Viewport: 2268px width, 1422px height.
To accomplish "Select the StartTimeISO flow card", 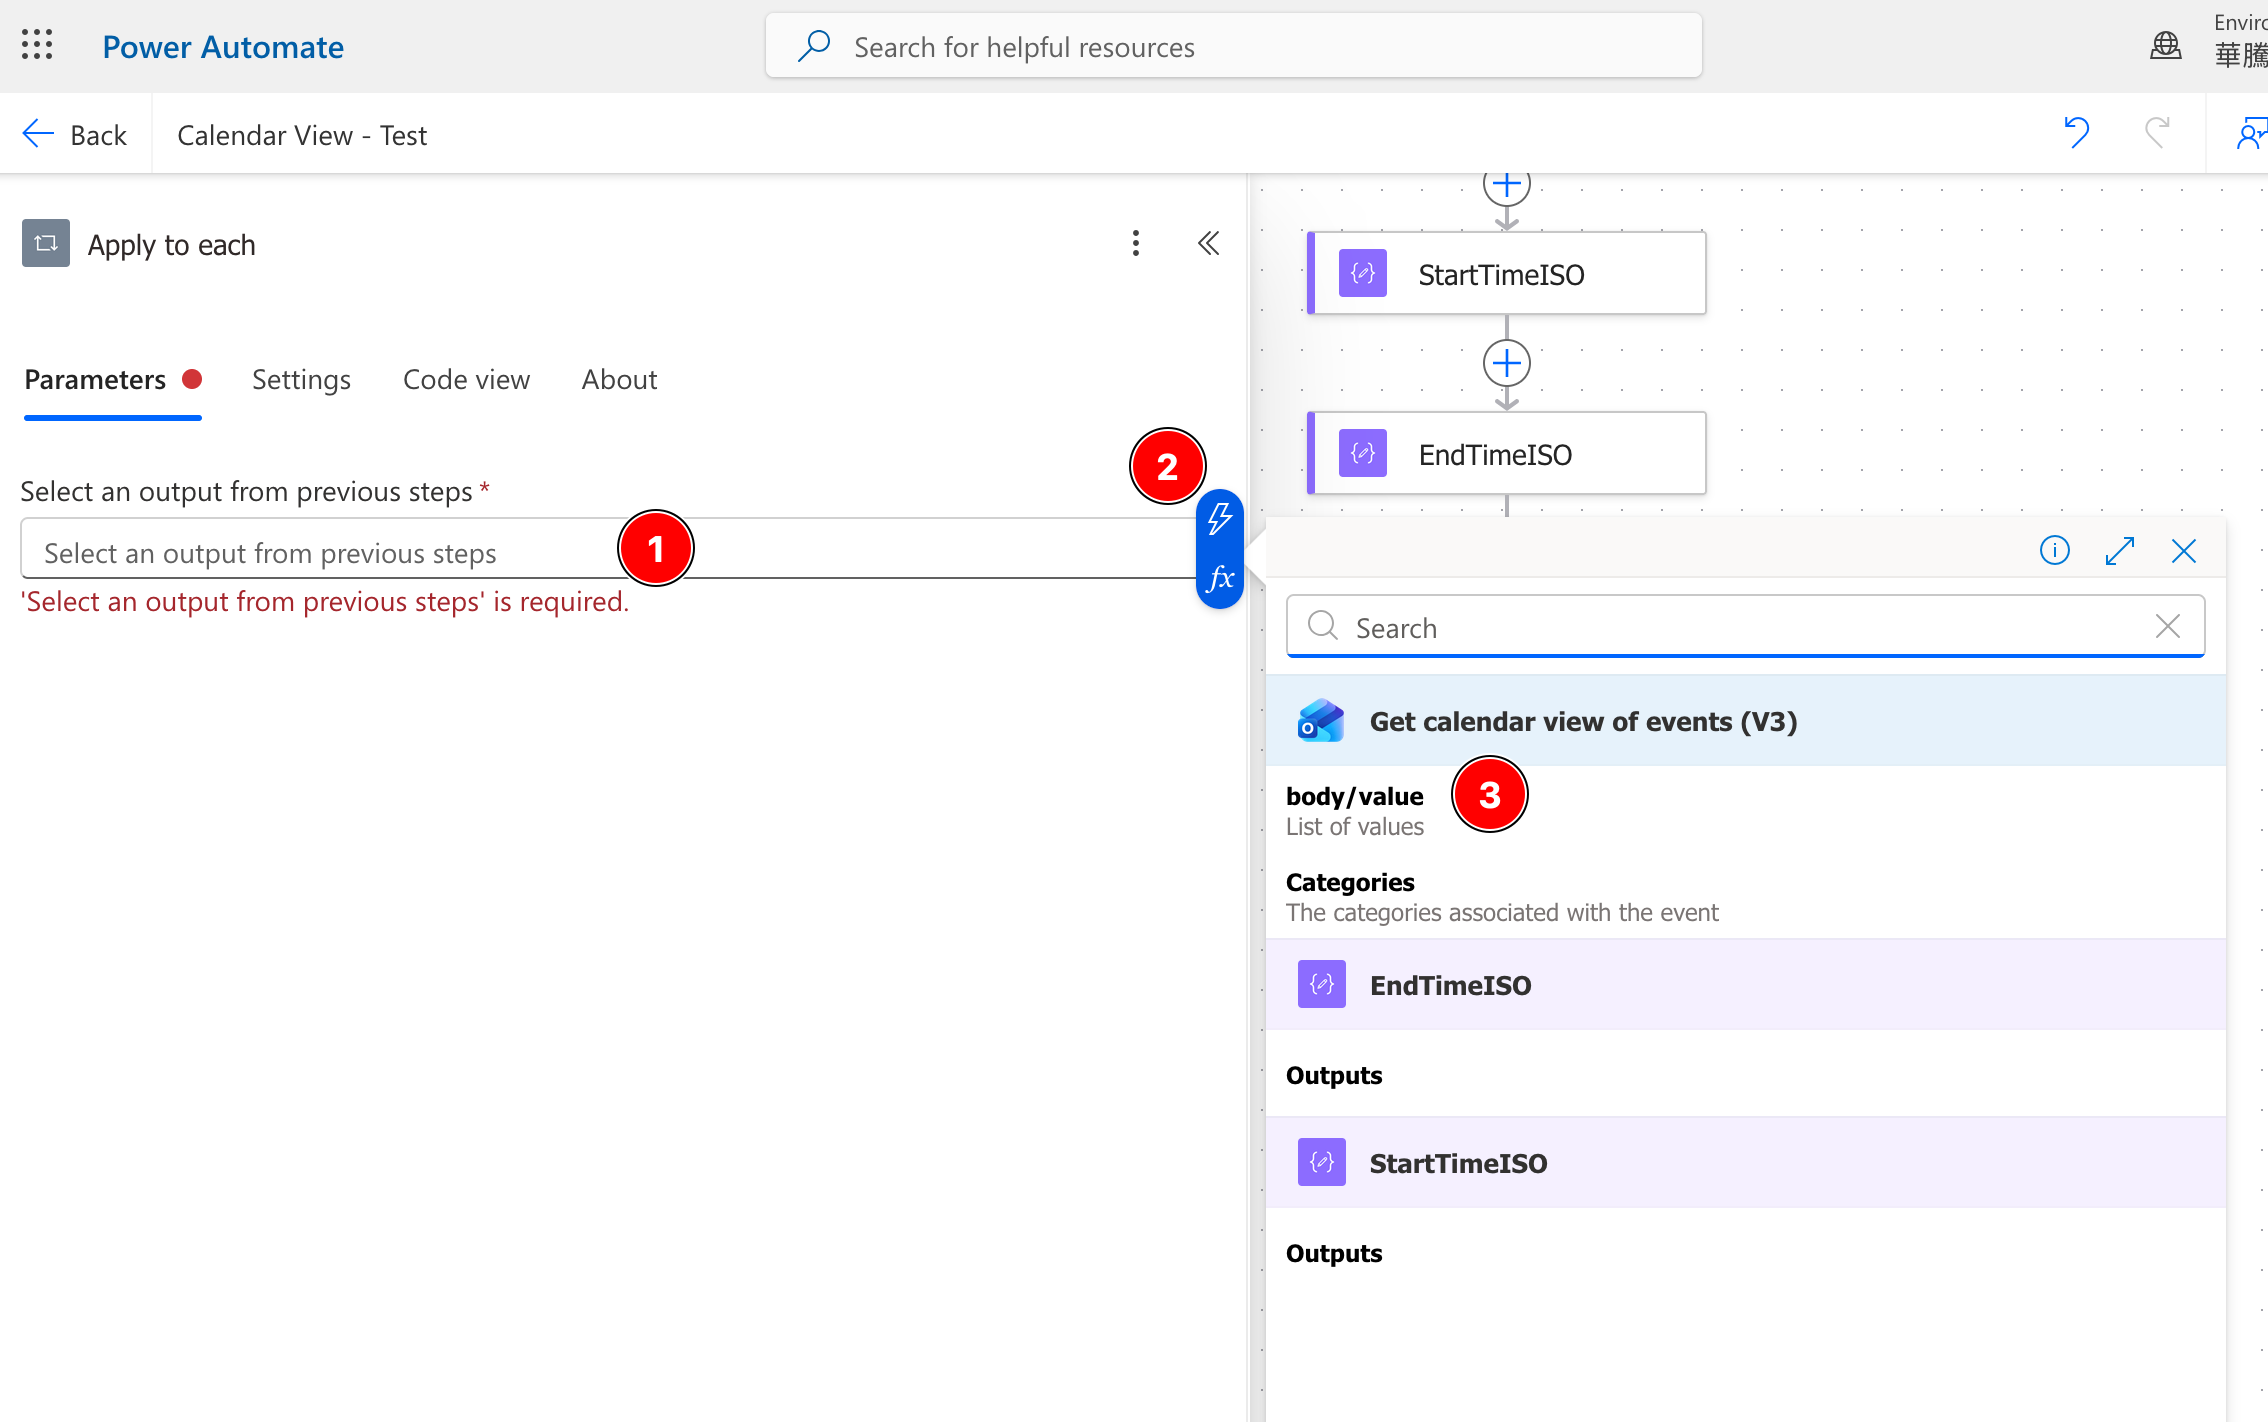I will (x=1507, y=273).
